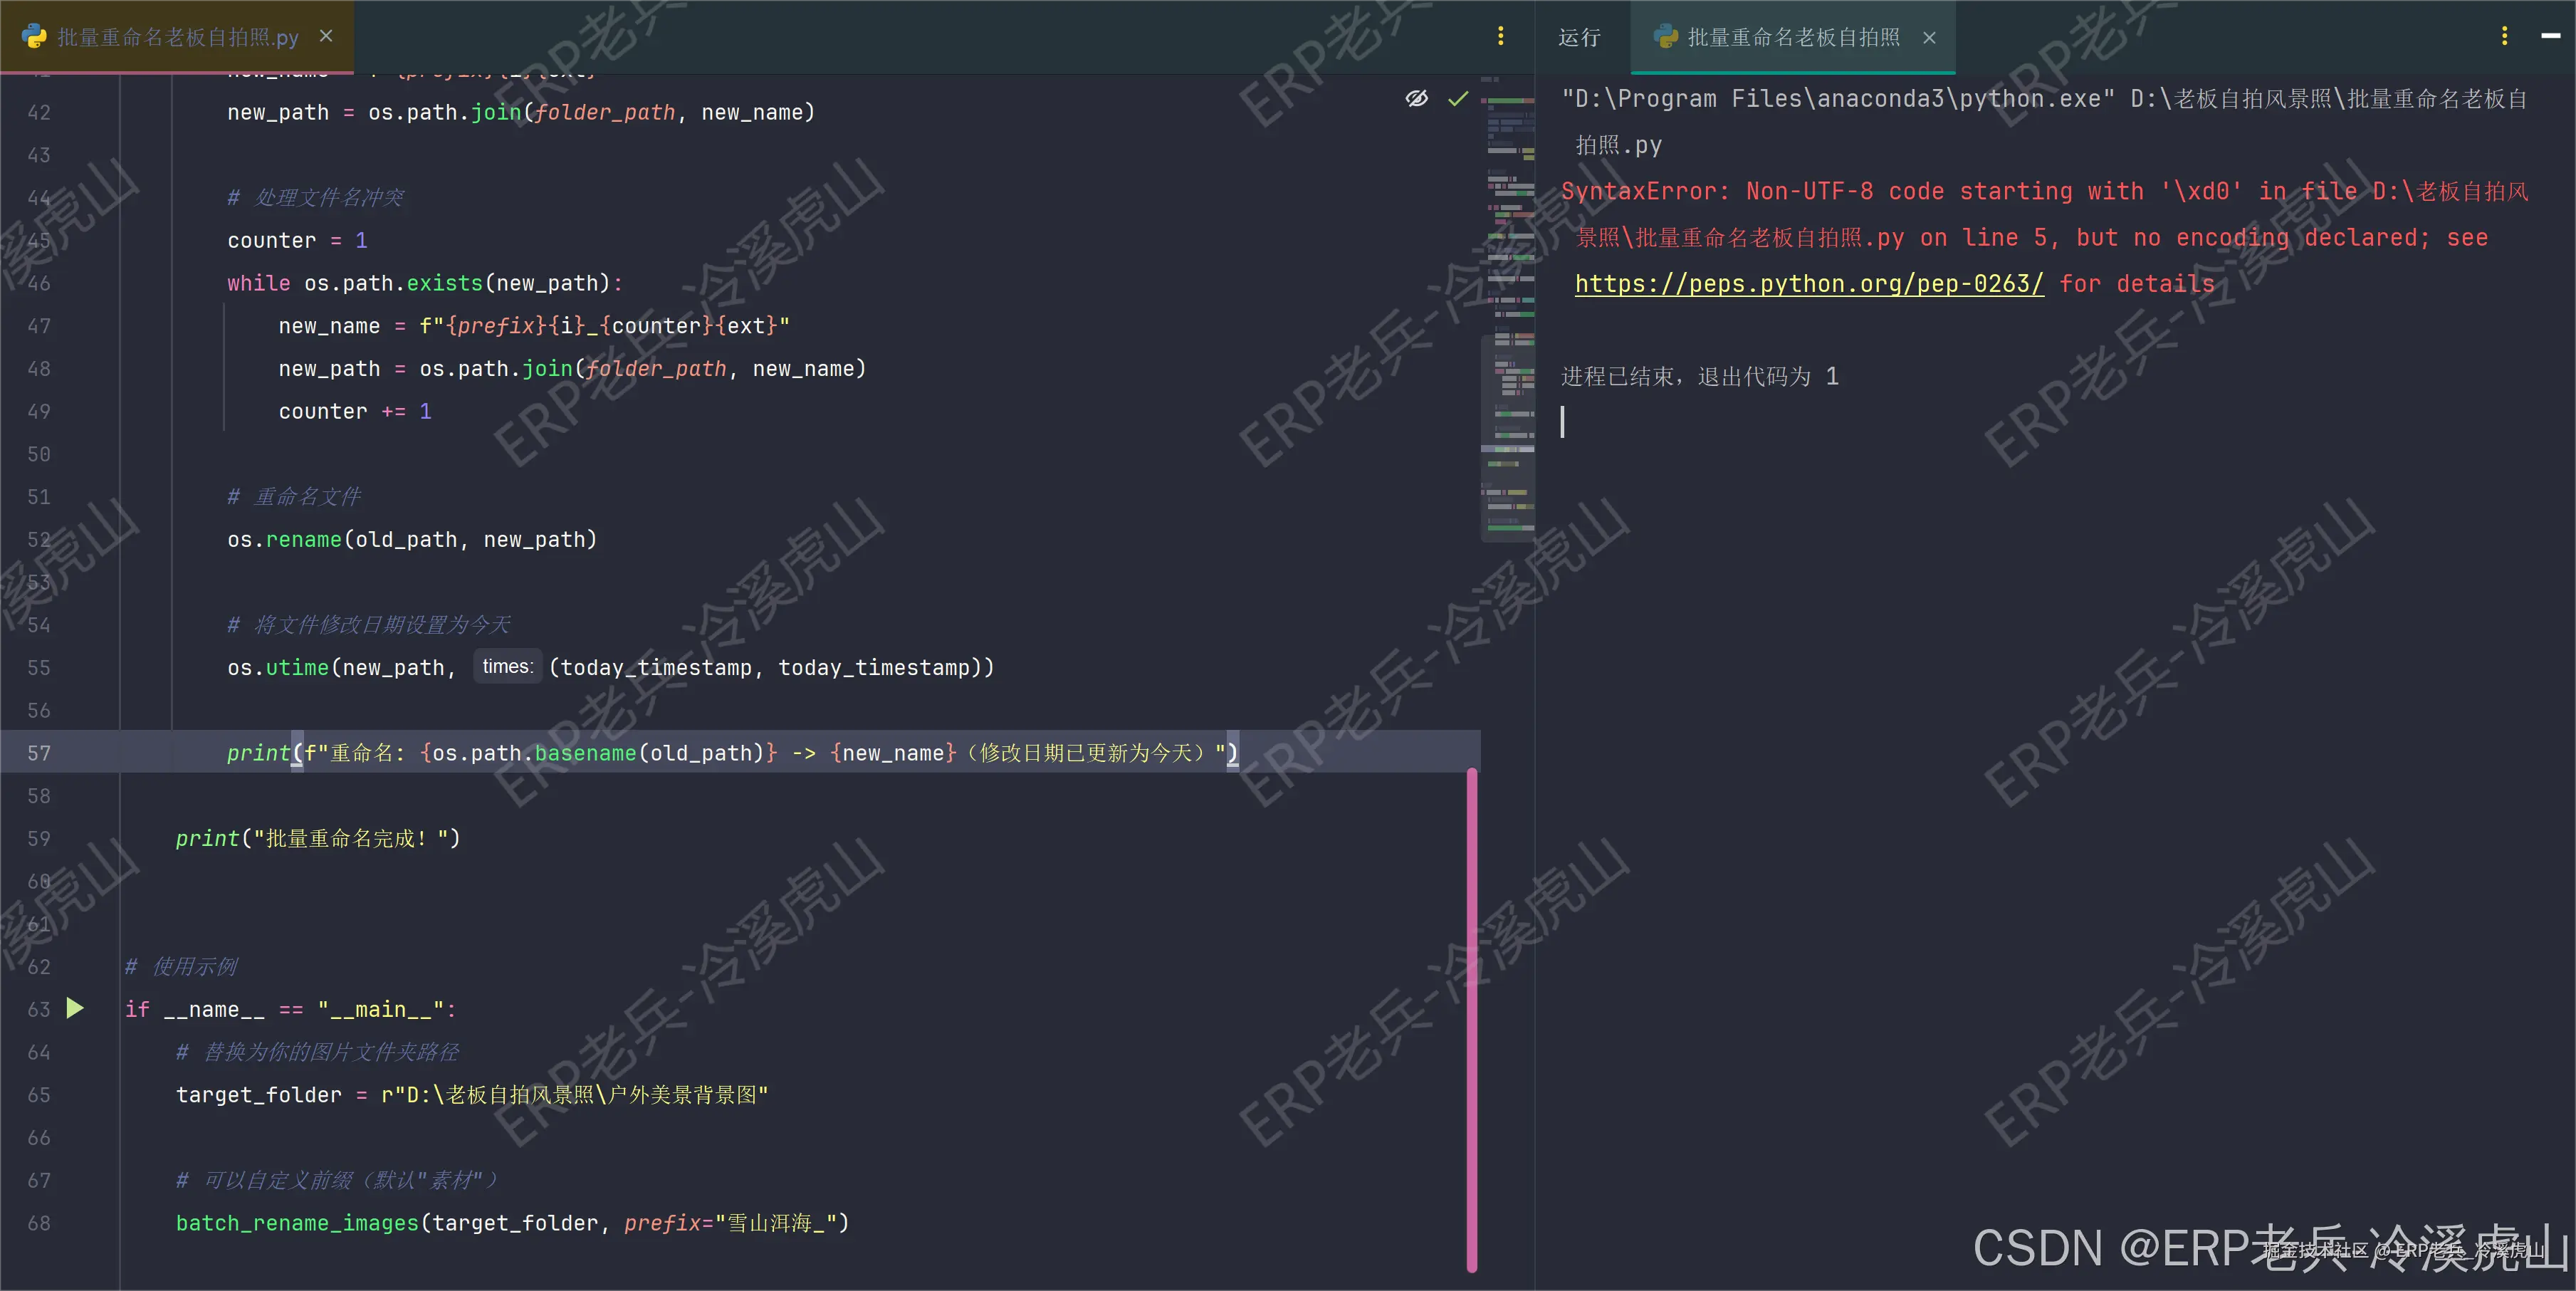2576x1291 pixels.
Task: Click the green run arrow beside line 63
Action: [75, 1008]
